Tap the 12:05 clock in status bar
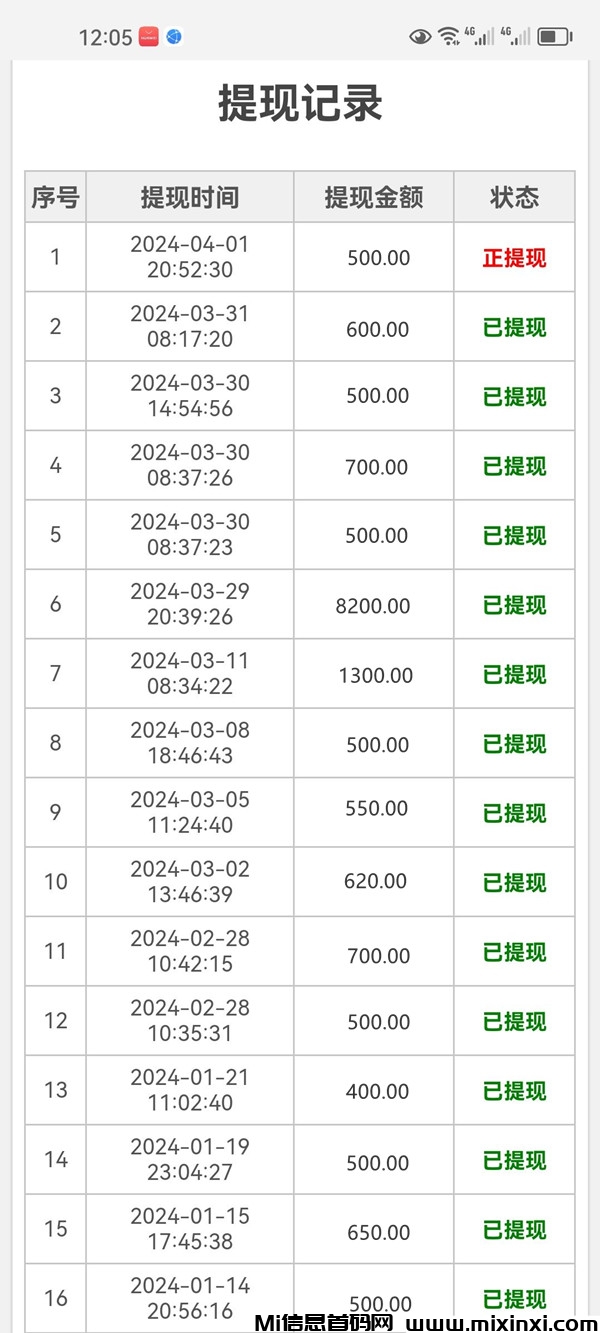Image resolution: width=600 pixels, height=1333 pixels. (105, 38)
